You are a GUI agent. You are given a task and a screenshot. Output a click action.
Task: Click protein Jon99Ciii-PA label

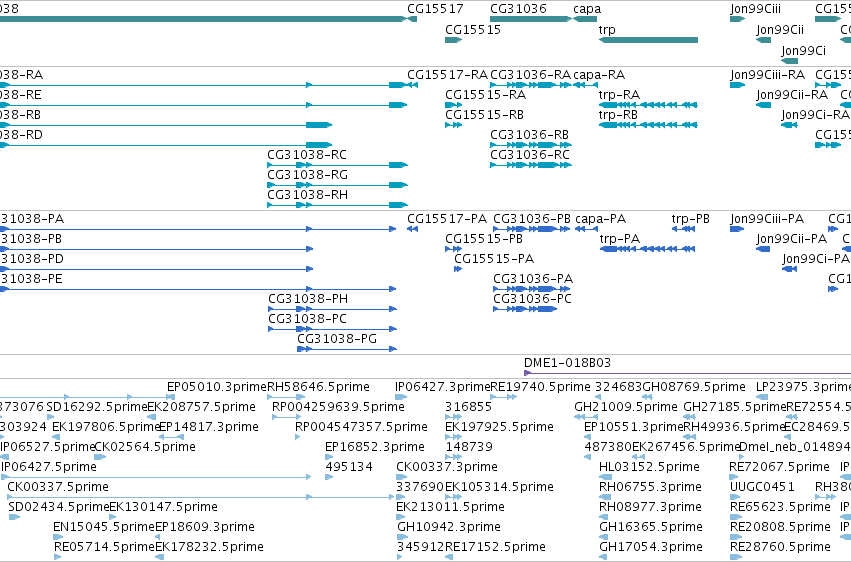(767, 219)
